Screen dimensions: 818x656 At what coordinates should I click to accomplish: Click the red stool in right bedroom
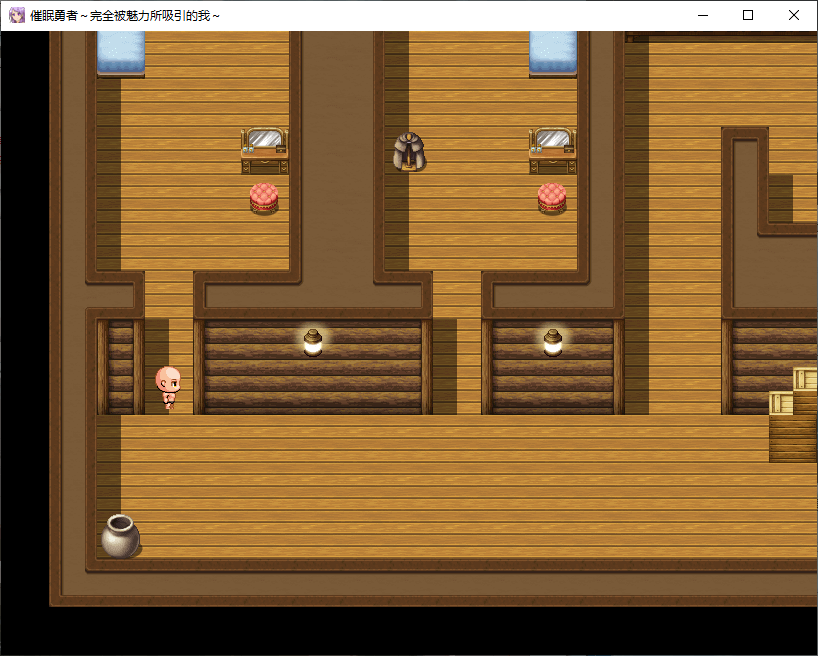click(x=552, y=198)
